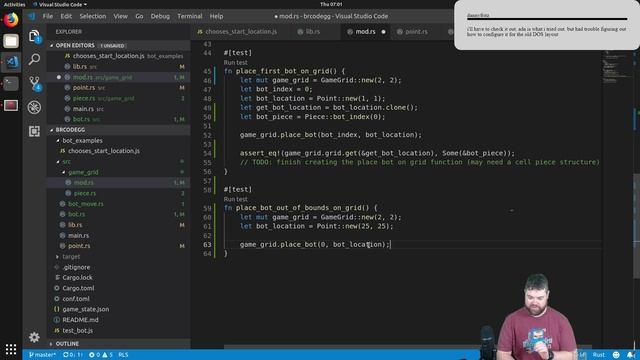Screen dimensions: 640x360
Task: Open the Terminal menu
Action: (189, 16)
